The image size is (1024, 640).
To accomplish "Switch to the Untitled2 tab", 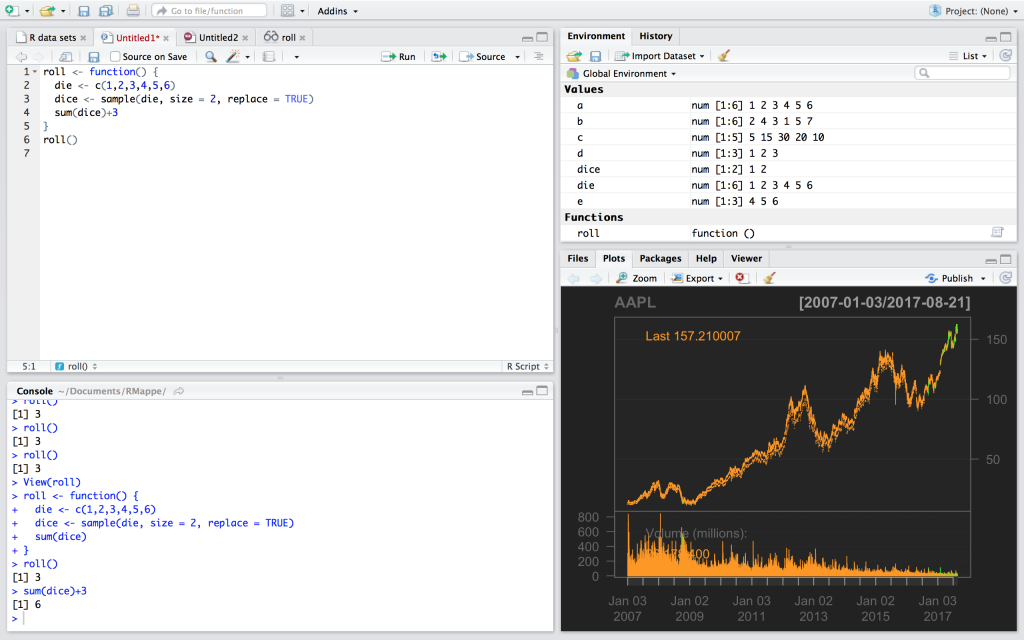I will click(x=218, y=38).
